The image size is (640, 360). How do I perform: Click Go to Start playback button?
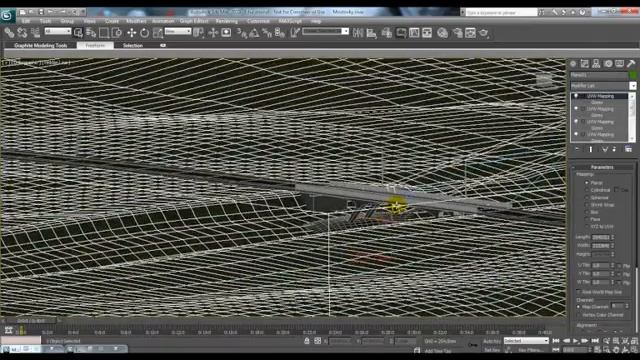pos(556,341)
